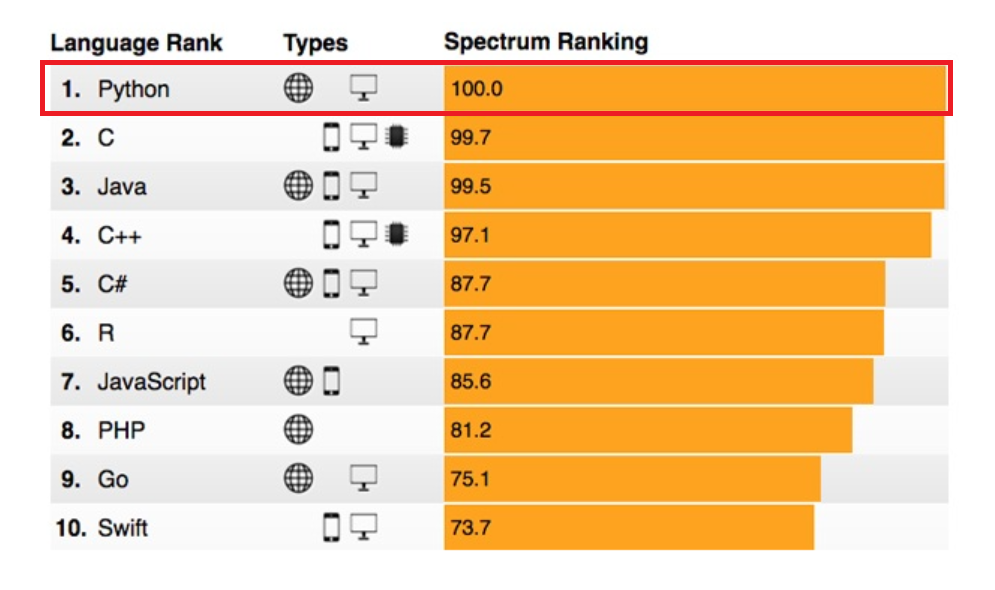The width and height of the screenshot is (995, 590).
Task: Click the embedded chip icon for C
Action: (397, 136)
